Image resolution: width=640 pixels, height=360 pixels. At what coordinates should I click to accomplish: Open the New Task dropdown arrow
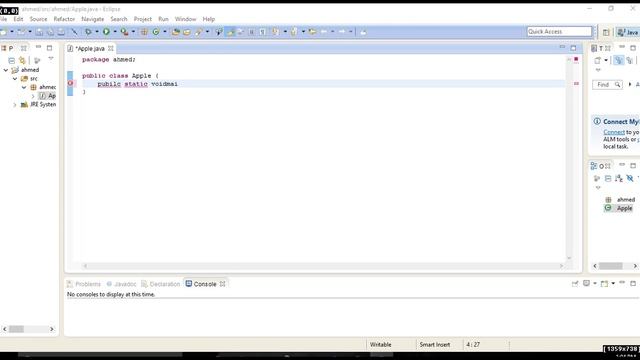click(606, 60)
